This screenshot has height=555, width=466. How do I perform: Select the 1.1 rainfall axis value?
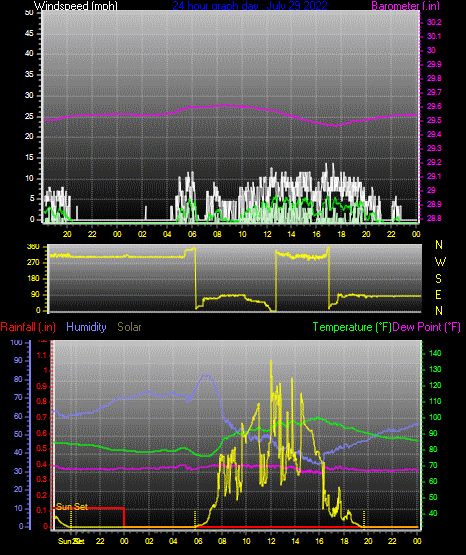click(x=42, y=355)
